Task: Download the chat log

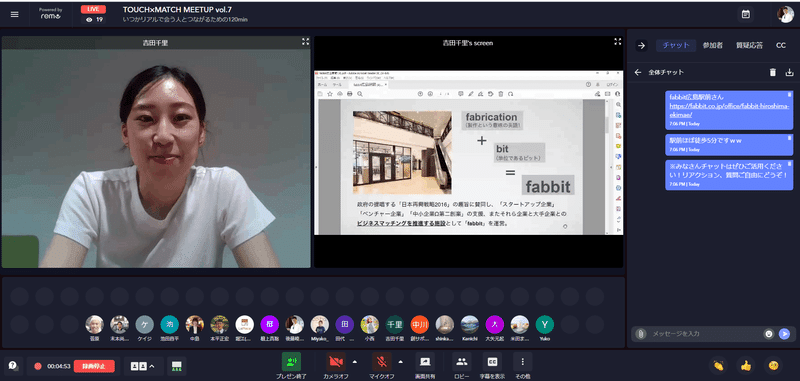Action: point(789,72)
